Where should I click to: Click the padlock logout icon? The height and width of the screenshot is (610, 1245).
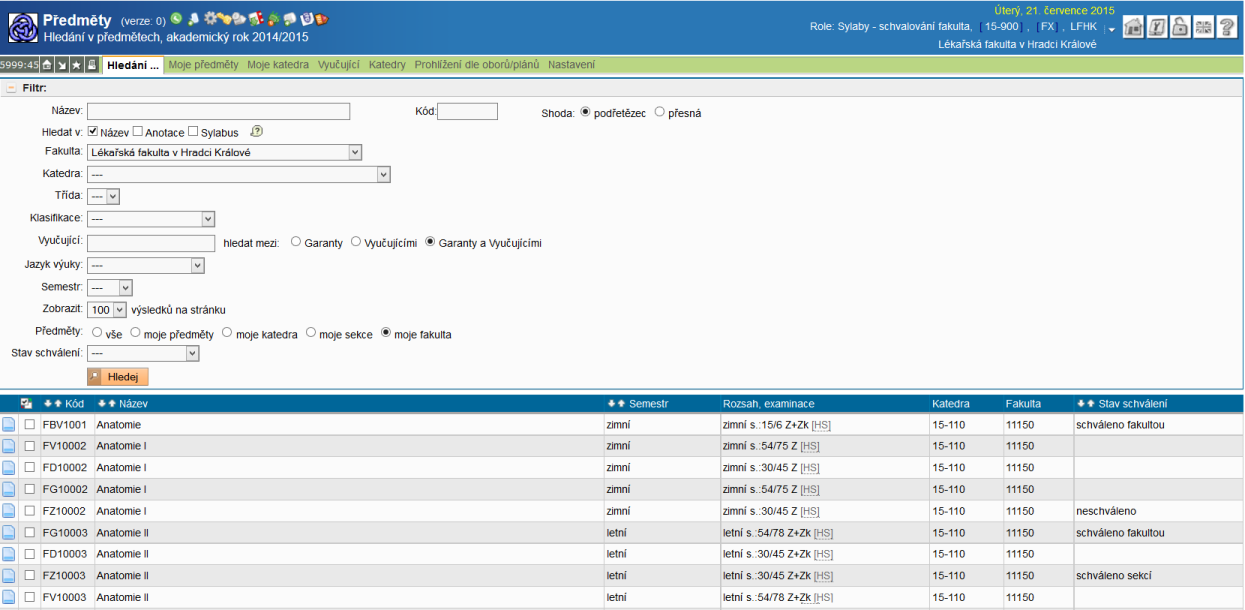[x=1180, y=27]
